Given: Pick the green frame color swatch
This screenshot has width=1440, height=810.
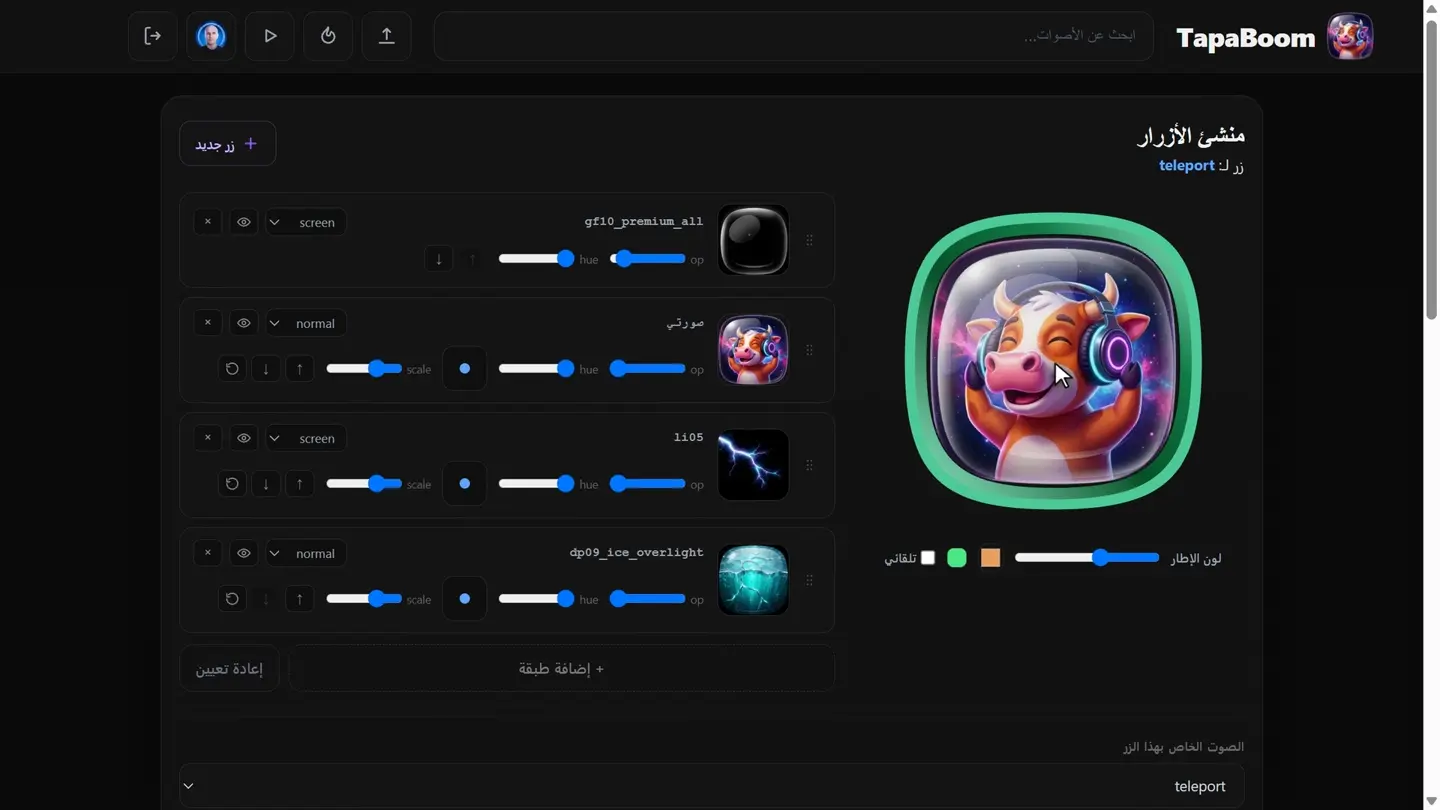Looking at the screenshot, I should pyautogui.click(x=957, y=558).
